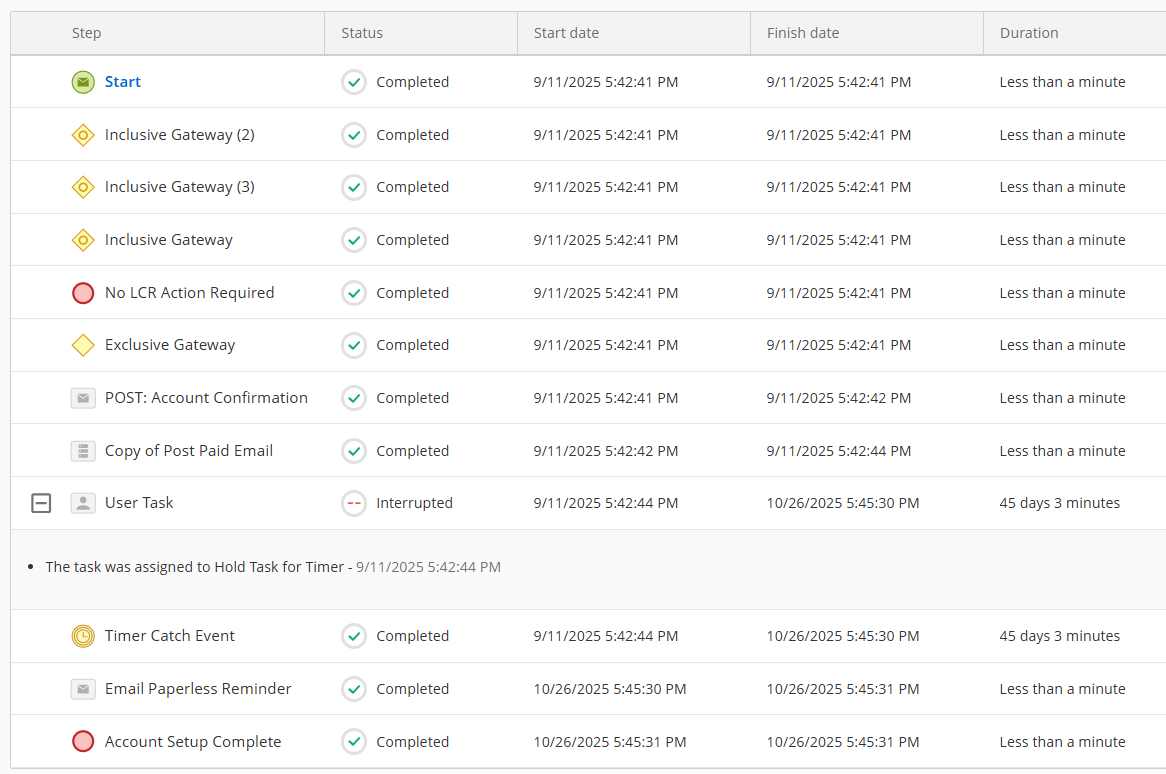Sort by the Step column header

coord(86,33)
